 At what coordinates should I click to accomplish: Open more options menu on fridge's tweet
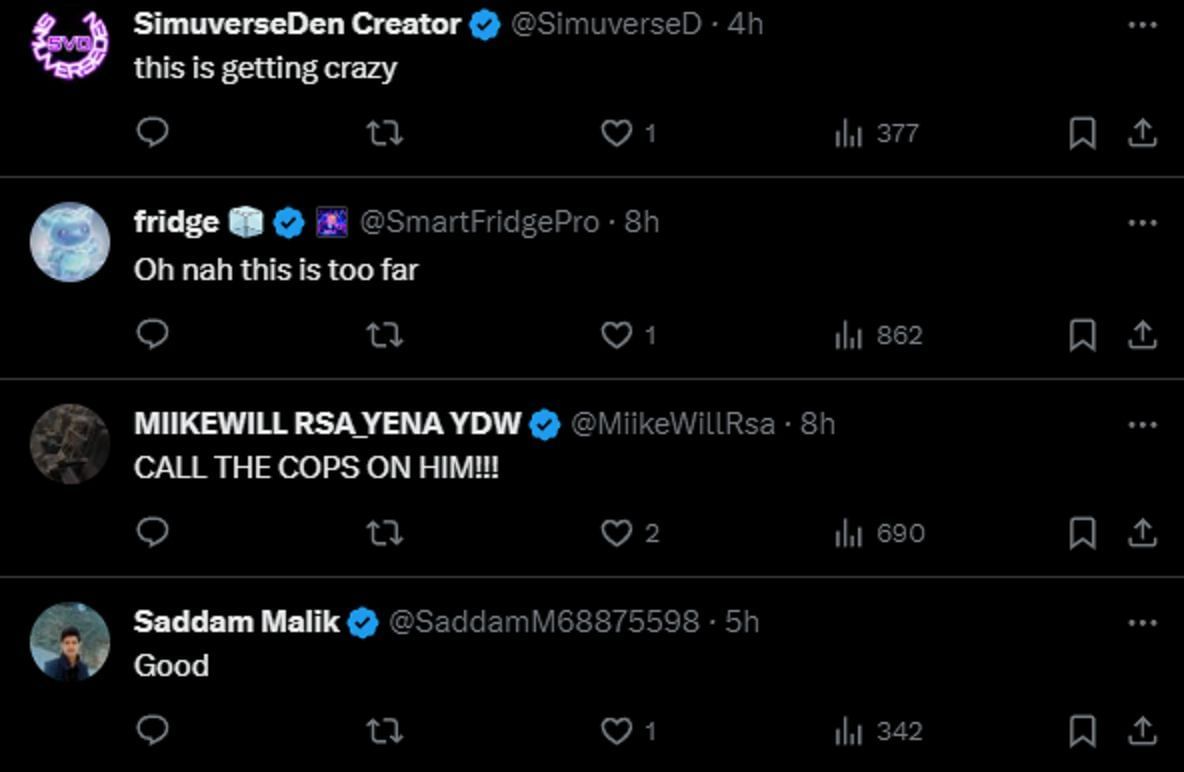[x=1142, y=223]
